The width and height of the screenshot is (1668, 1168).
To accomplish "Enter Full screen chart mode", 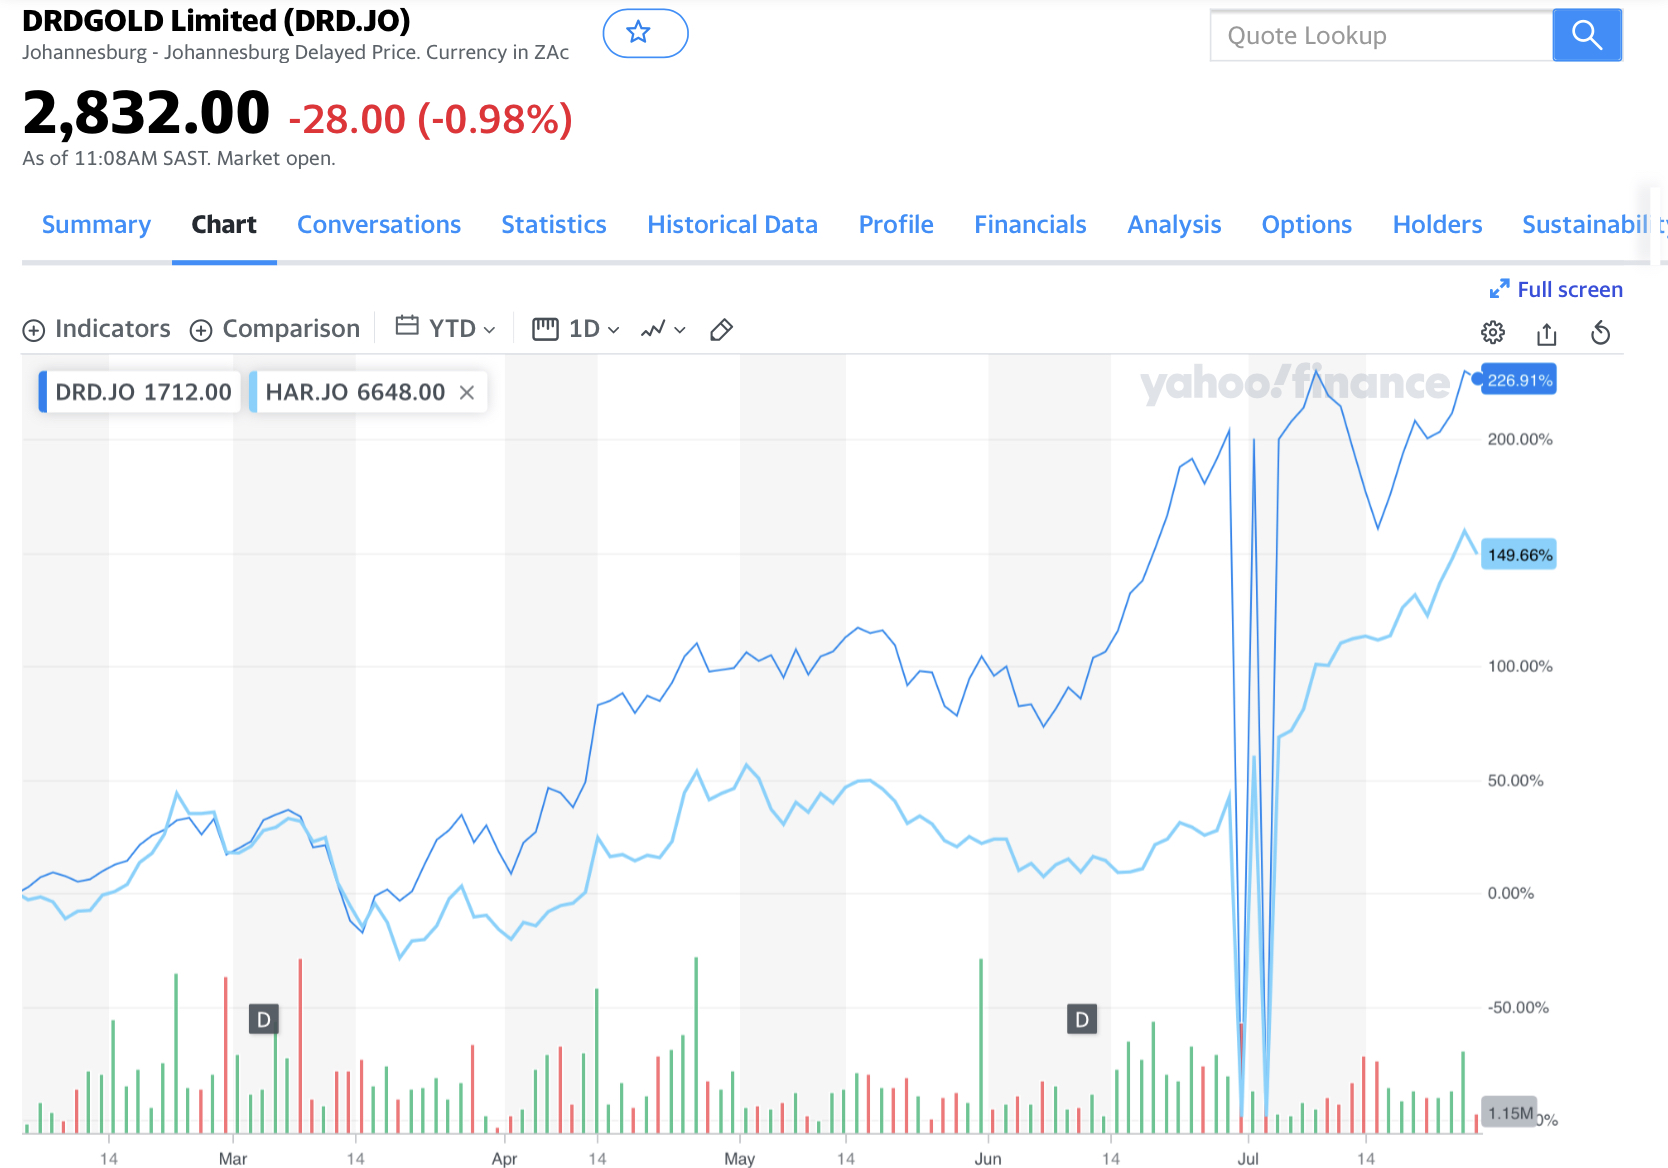I will click(1556, 290).
